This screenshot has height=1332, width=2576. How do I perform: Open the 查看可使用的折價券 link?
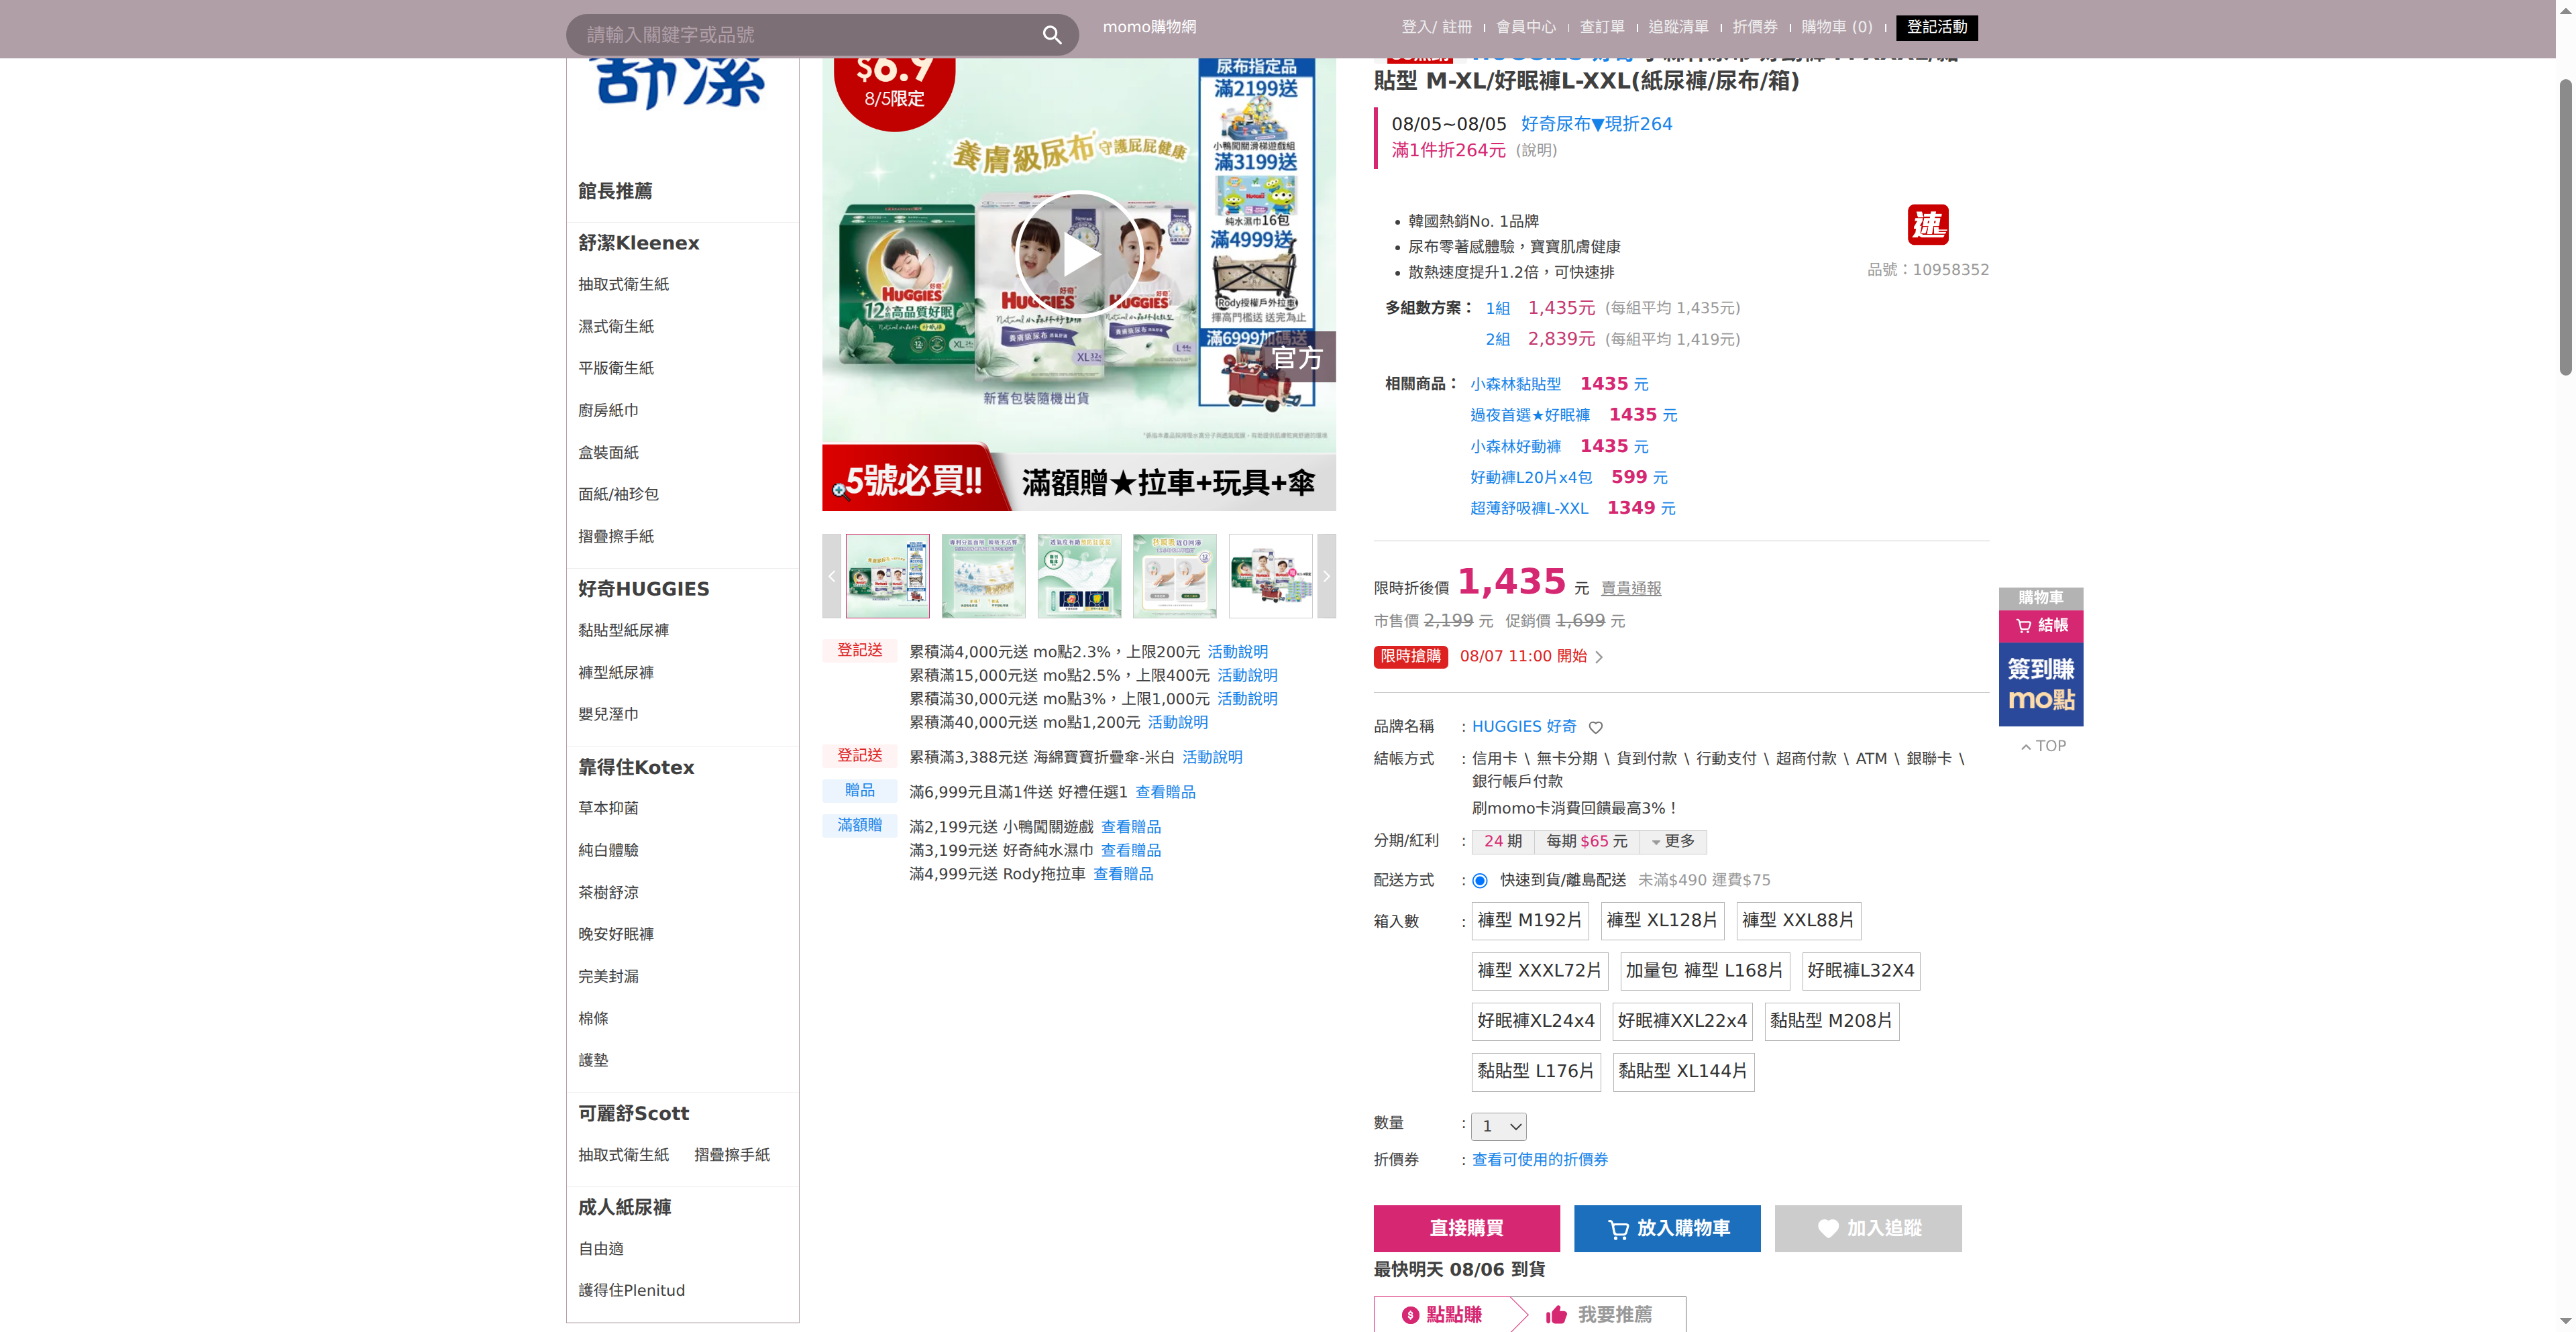1540,1160
